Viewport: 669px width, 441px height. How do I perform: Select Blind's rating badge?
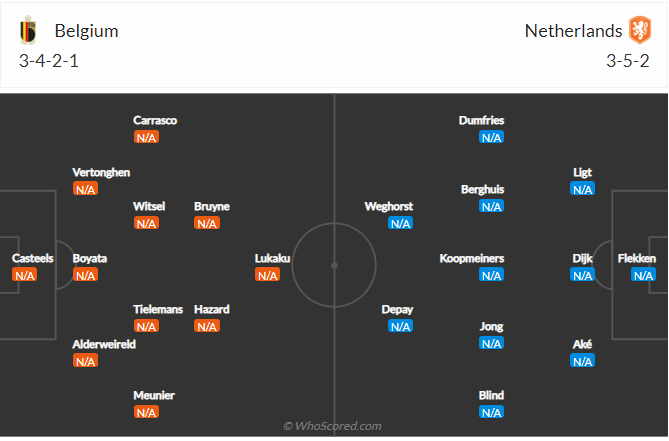click(x=491, y=412)
